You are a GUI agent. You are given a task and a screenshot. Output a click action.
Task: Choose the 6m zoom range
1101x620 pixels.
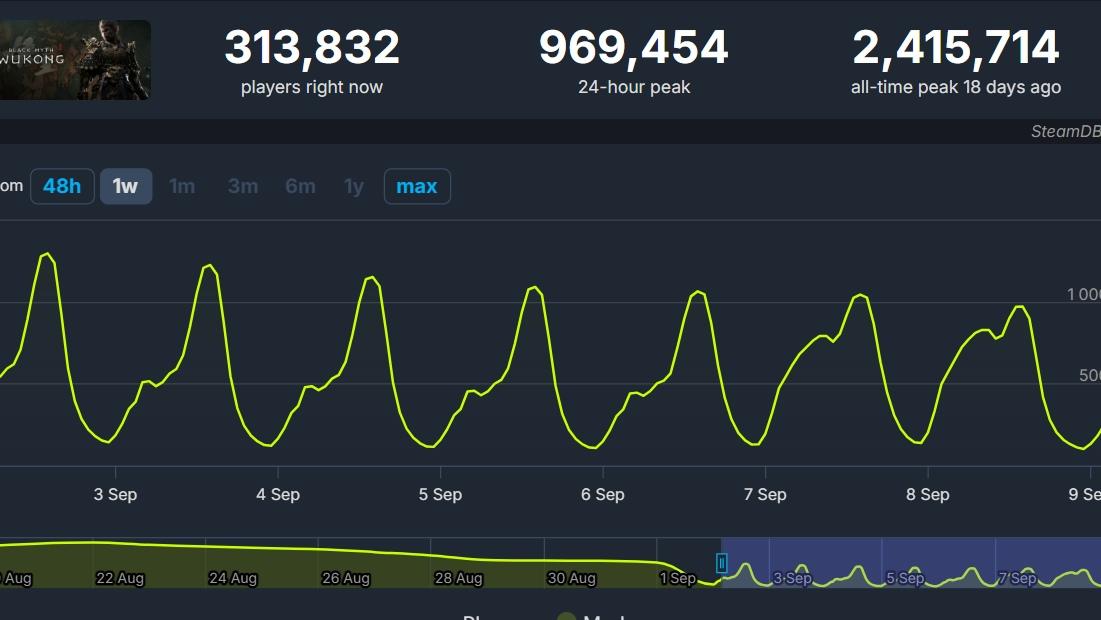[x=300, y=186]
